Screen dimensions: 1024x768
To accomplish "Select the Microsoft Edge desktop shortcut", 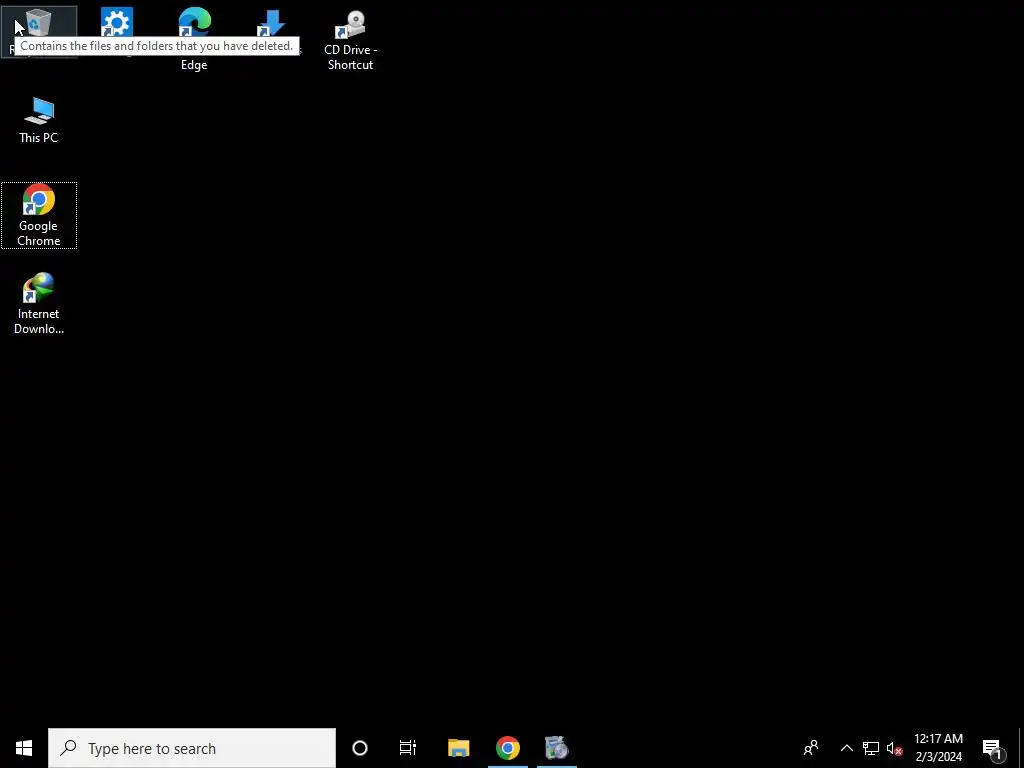I will (194, 24).
